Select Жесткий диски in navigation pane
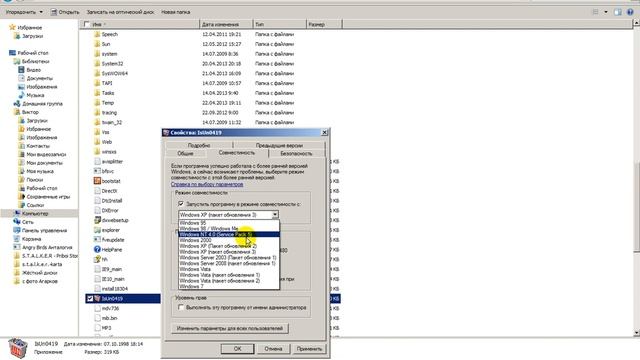 click(x=40, y=273)
